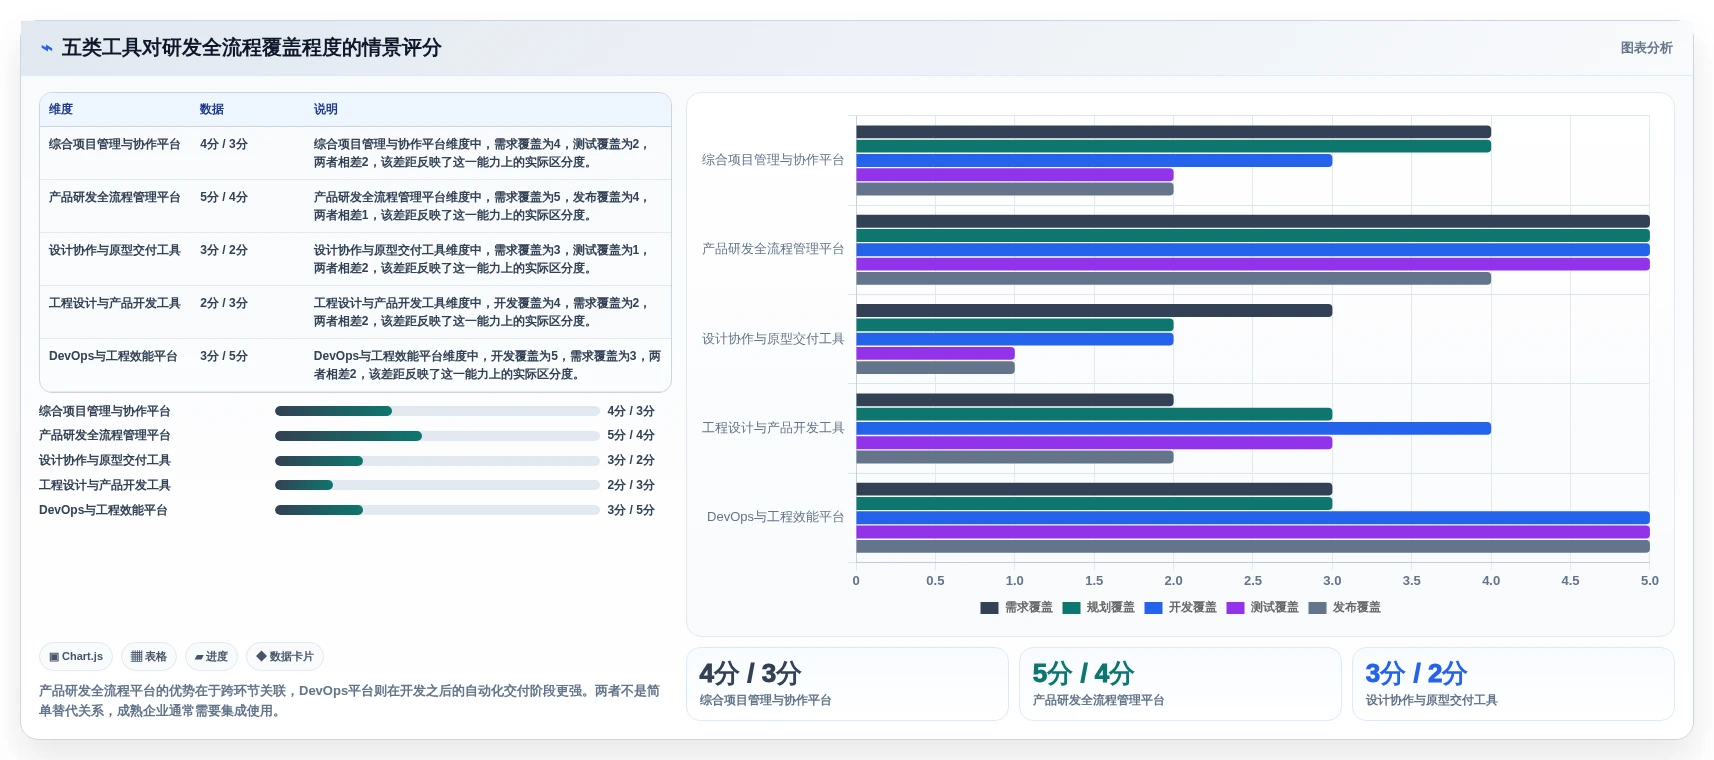This screenshot has height=760, width=1714.
Task: Click 产品研发全流程管理平台 dark 需求覆盖 bar
Action: [x=1253, y=221]
